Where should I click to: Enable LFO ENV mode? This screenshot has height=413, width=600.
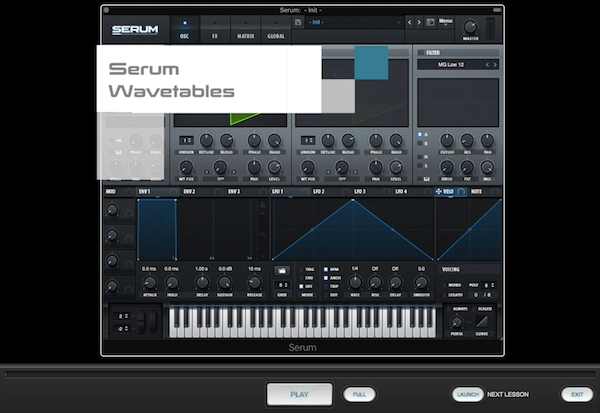pos(301,278)
